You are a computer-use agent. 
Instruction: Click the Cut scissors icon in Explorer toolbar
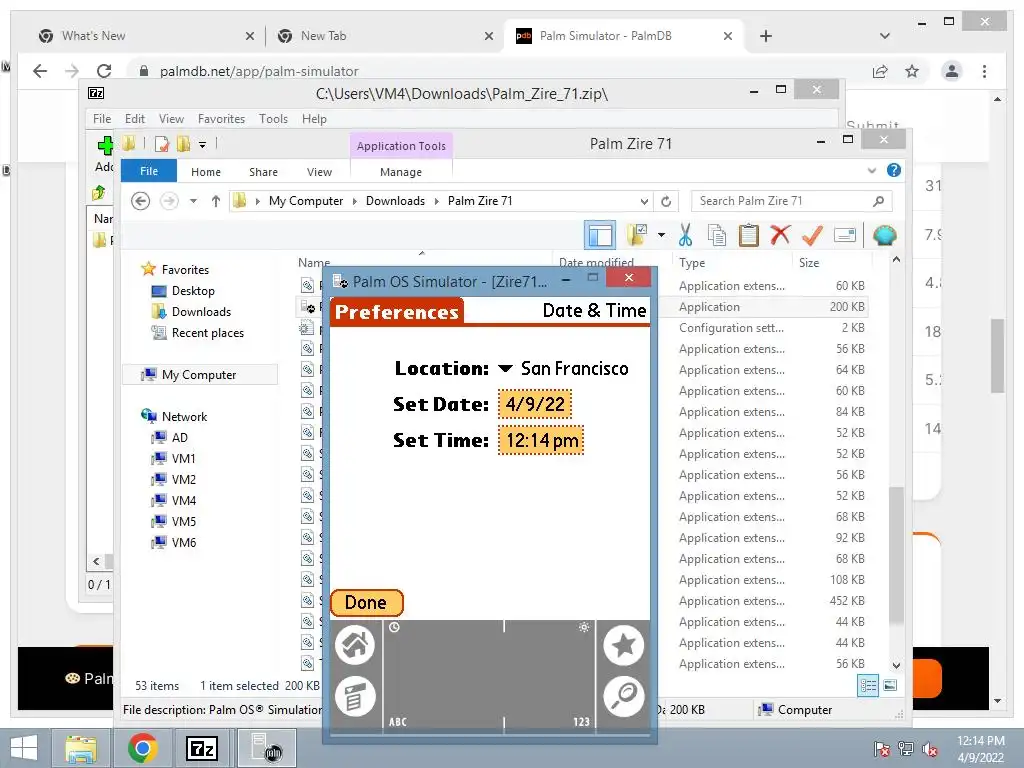coord(685,235)
